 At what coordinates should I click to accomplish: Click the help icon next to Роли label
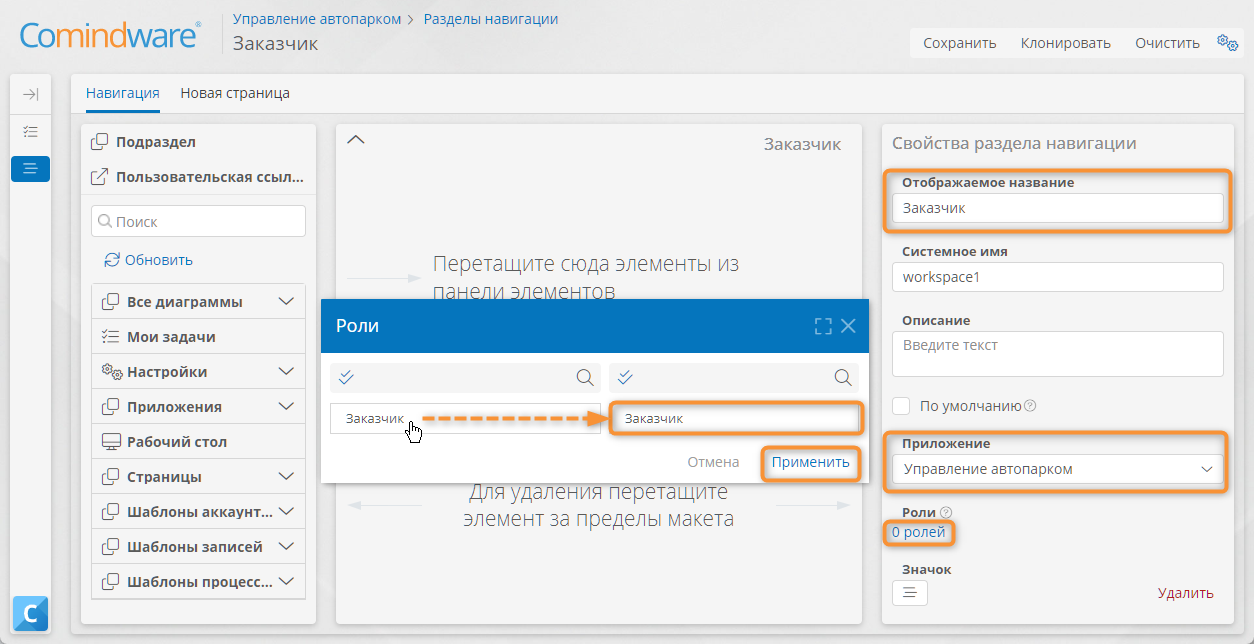point(946,513)
